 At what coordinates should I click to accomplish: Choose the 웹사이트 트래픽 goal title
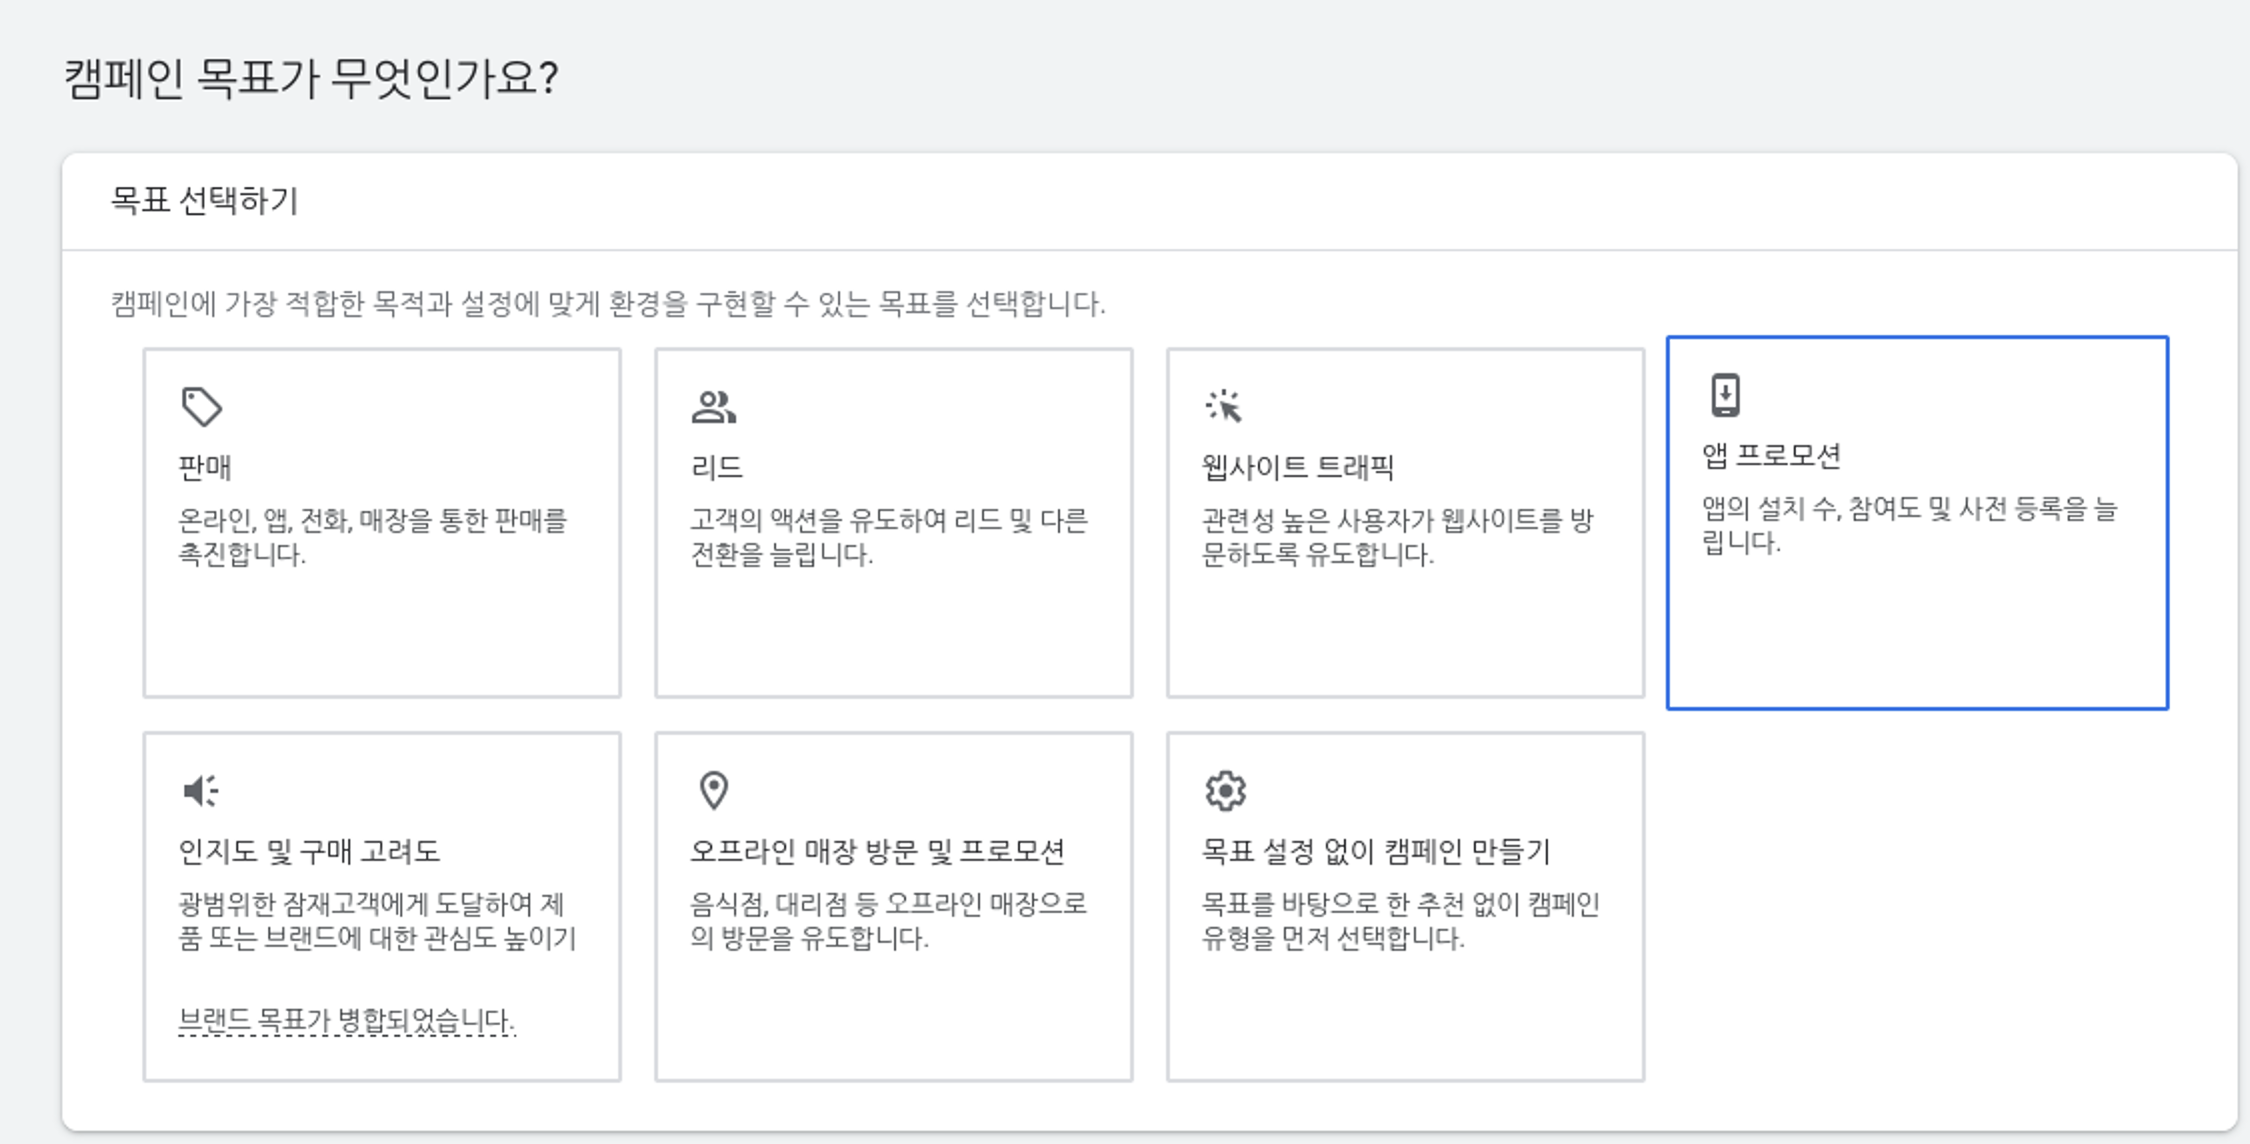[x=1297, y=467]
